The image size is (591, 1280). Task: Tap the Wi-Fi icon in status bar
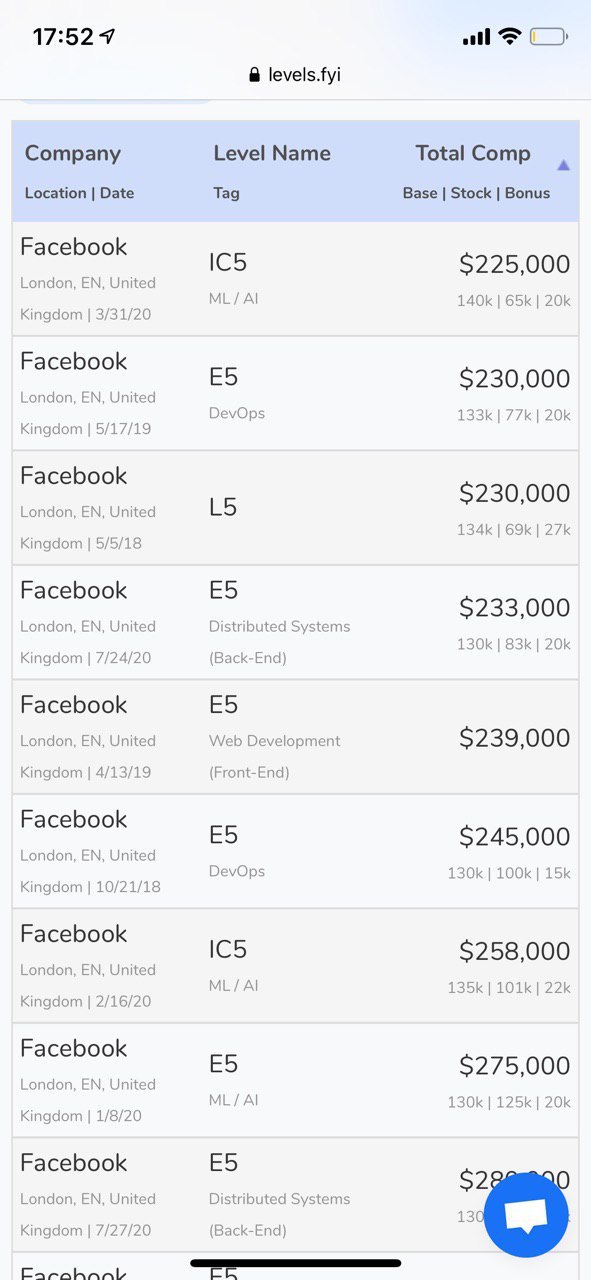click(510, 37)
